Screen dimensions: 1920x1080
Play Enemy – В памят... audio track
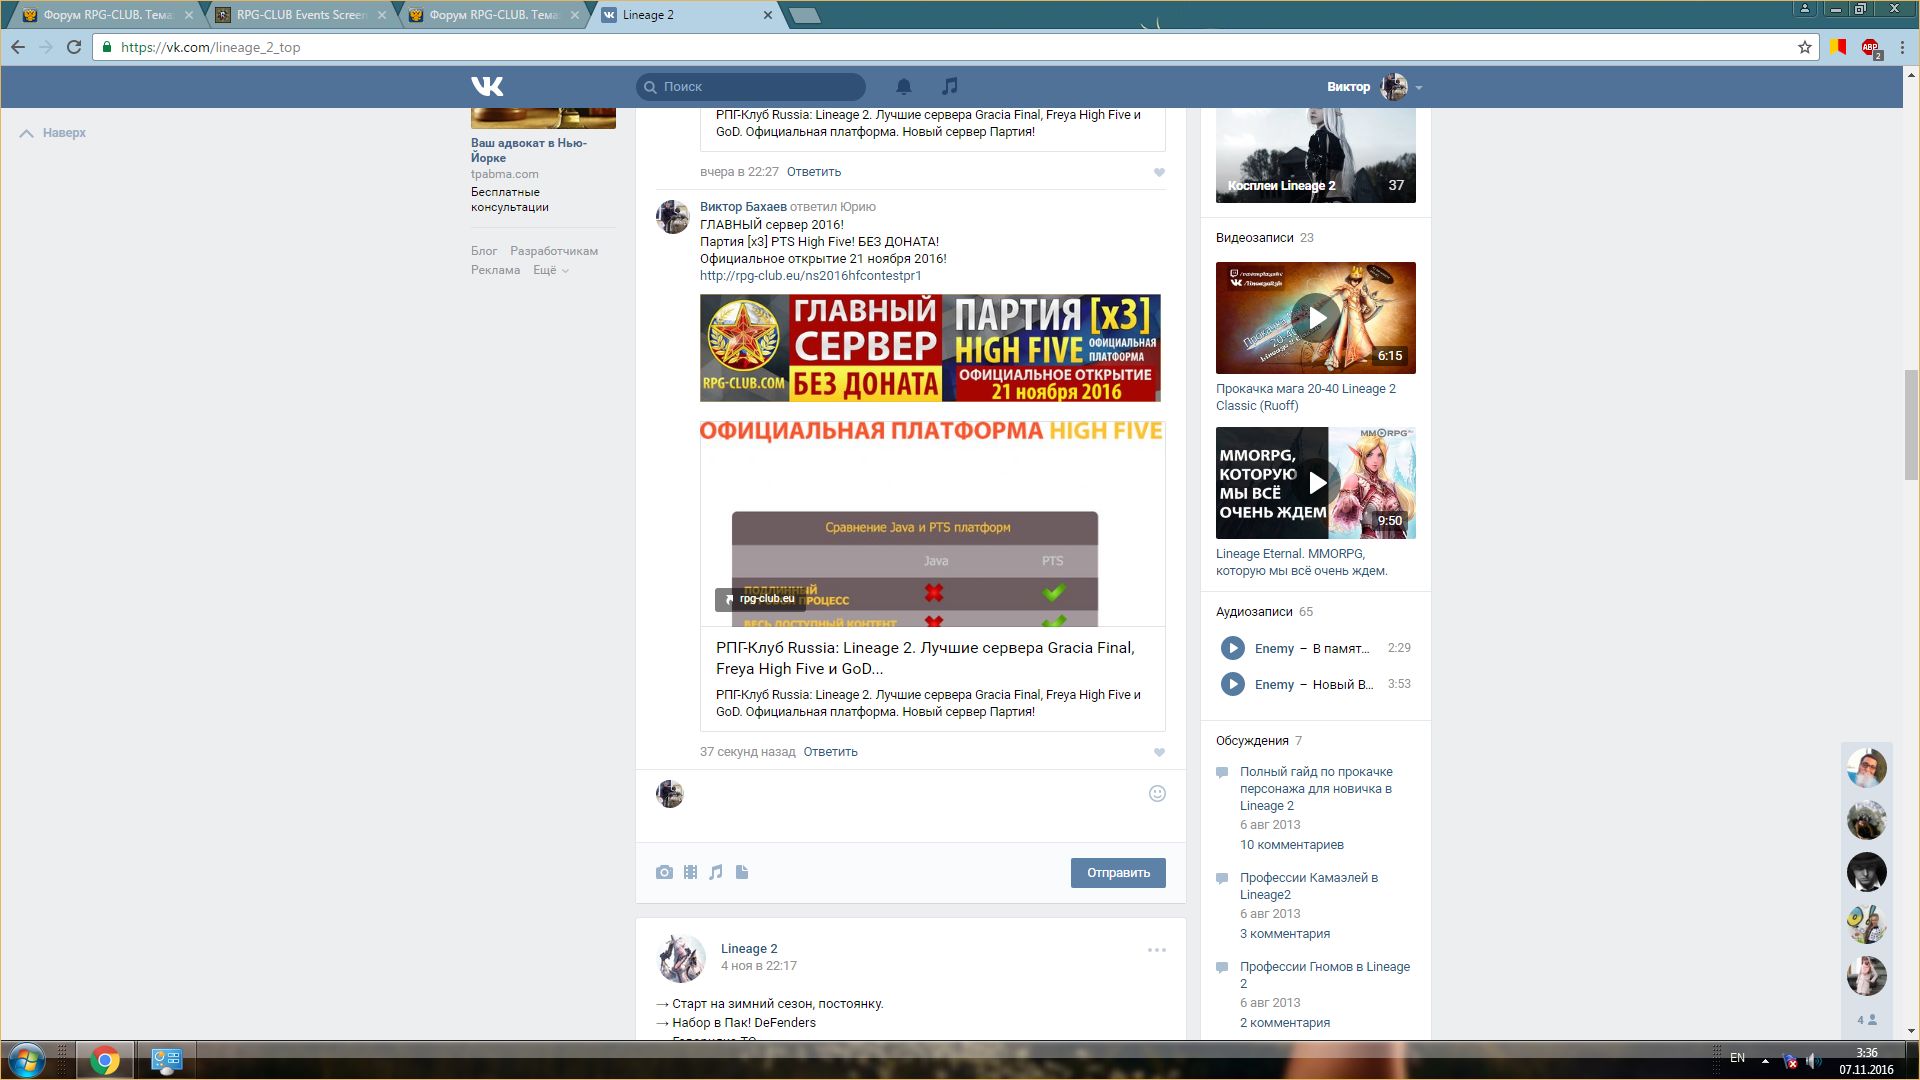[x=1232, y=648]
